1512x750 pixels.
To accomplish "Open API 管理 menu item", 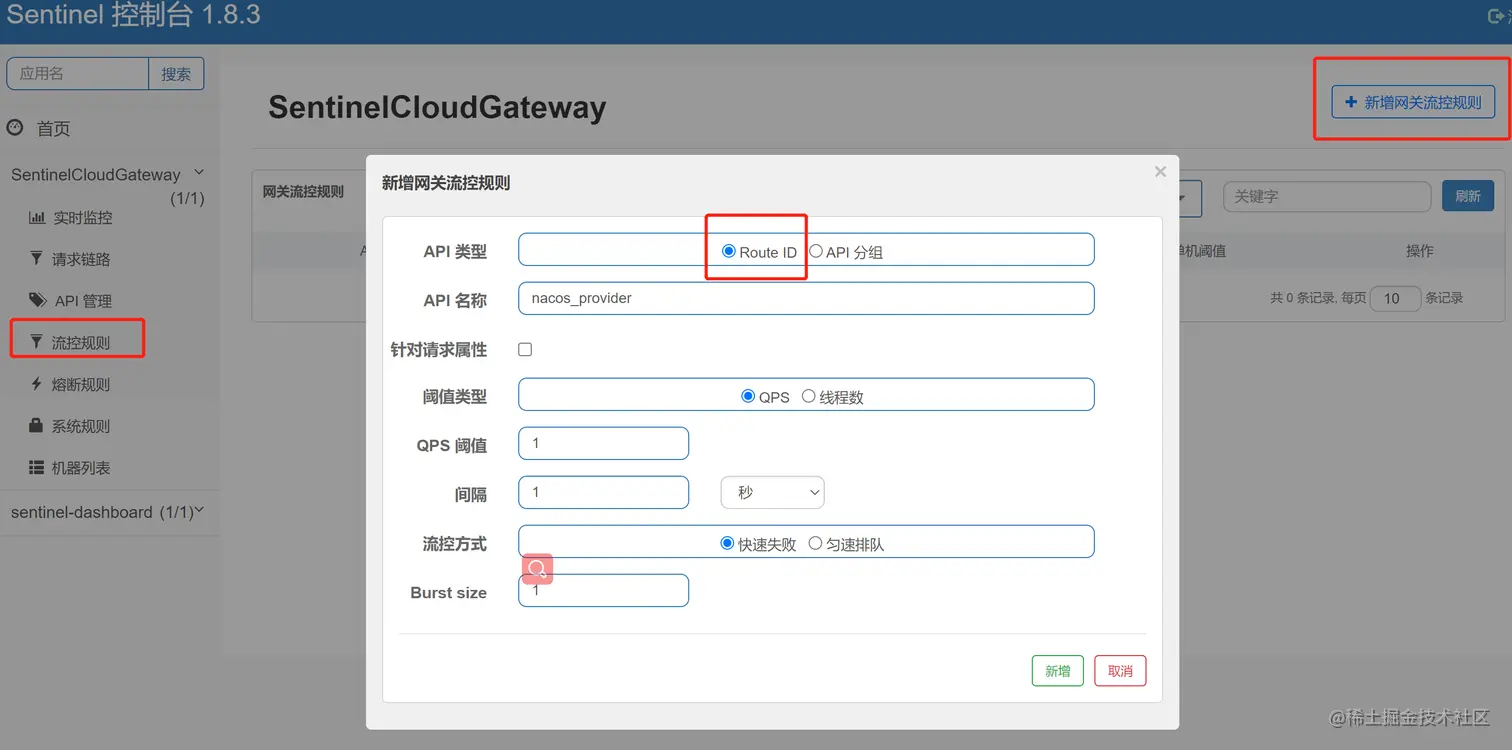I will [83, 301].
